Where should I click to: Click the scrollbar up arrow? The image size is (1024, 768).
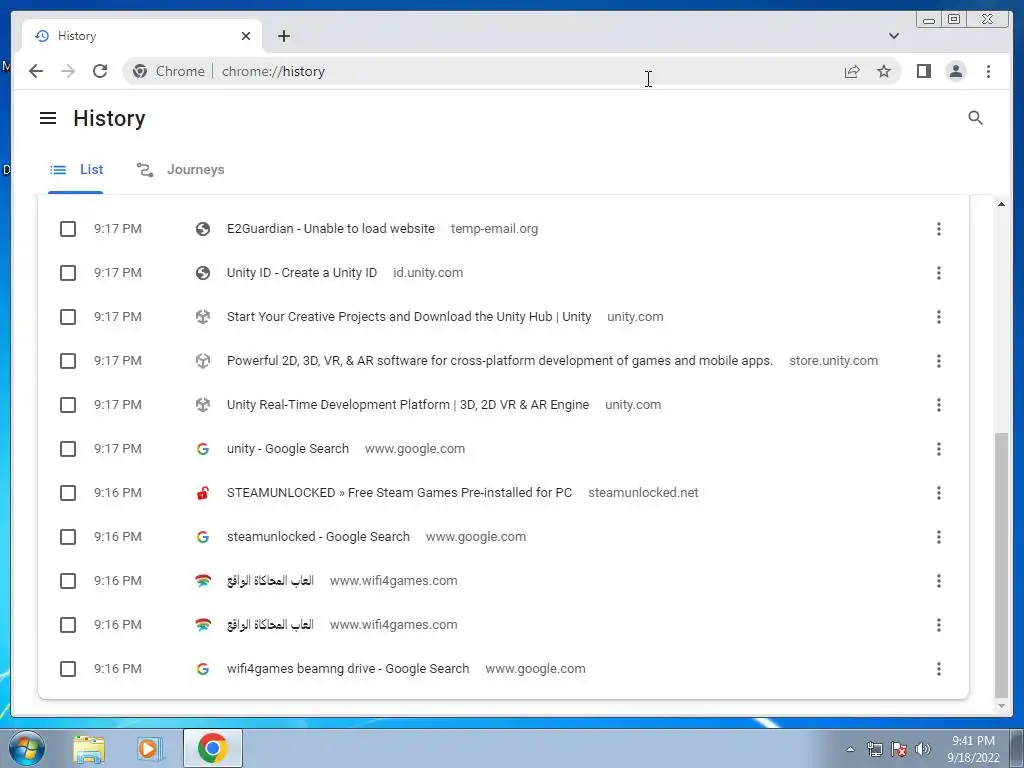tap(1000, 204)
